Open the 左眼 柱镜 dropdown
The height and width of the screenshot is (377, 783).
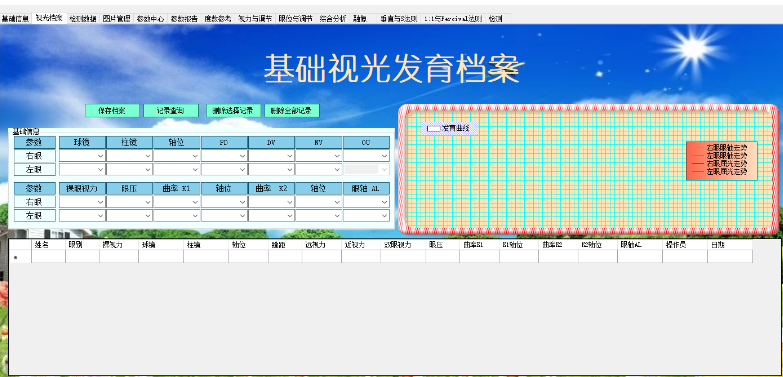(147, 169)
